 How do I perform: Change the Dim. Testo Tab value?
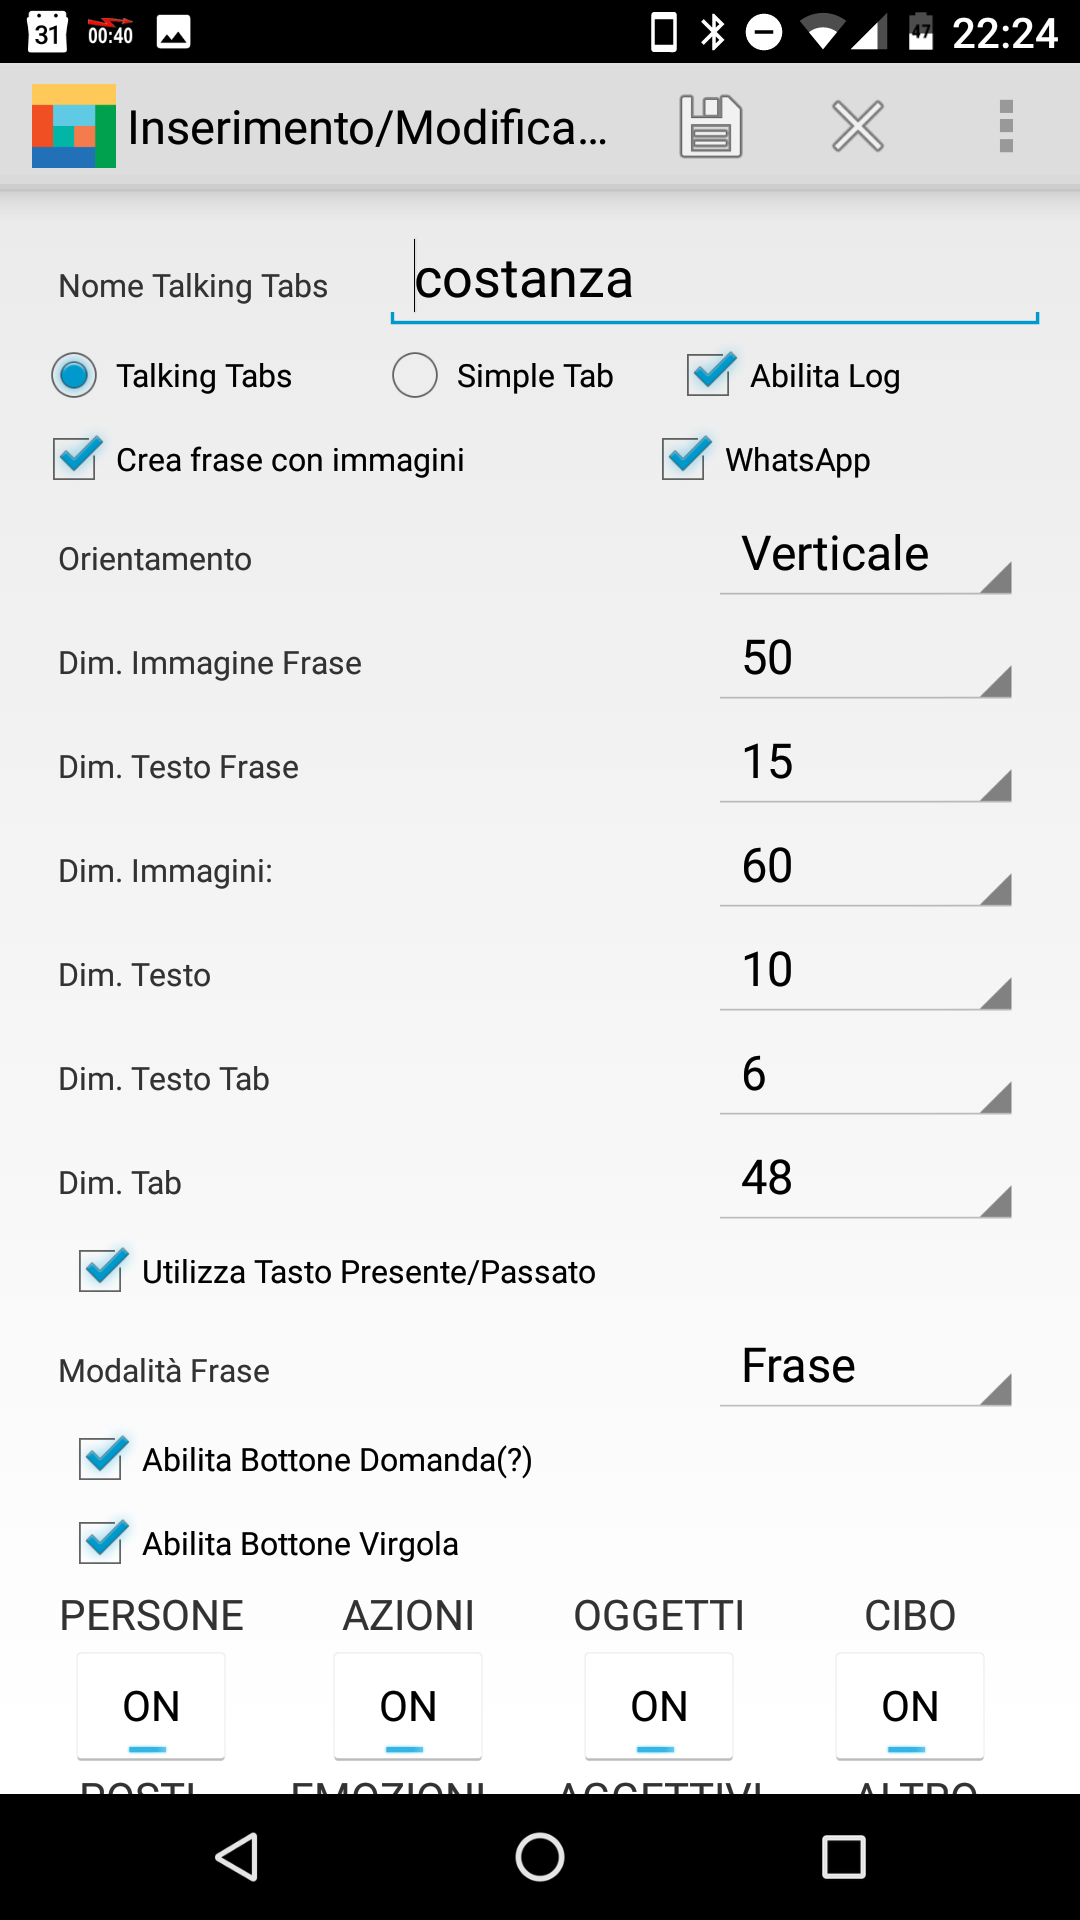(x=865, y=1077)
